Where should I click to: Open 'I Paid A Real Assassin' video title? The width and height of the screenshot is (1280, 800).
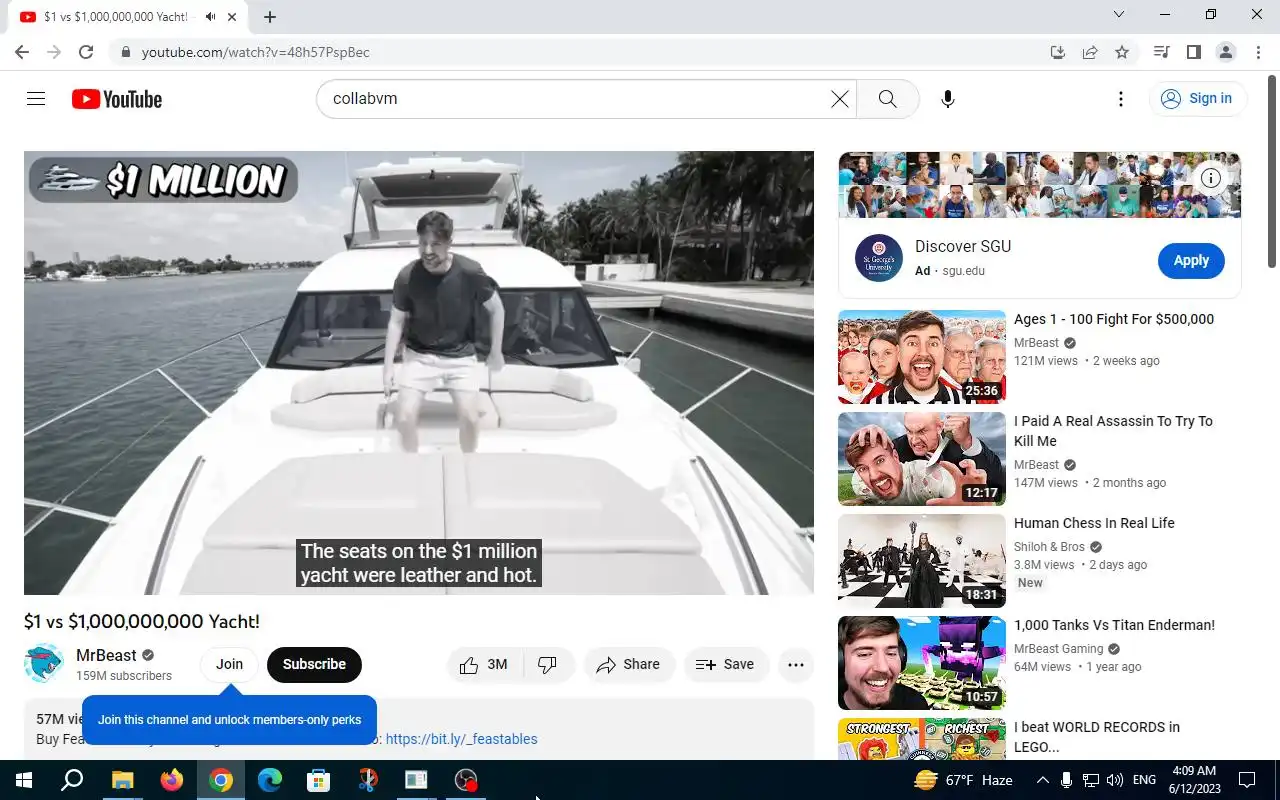pyautogui.click(x=1113, y=431)
